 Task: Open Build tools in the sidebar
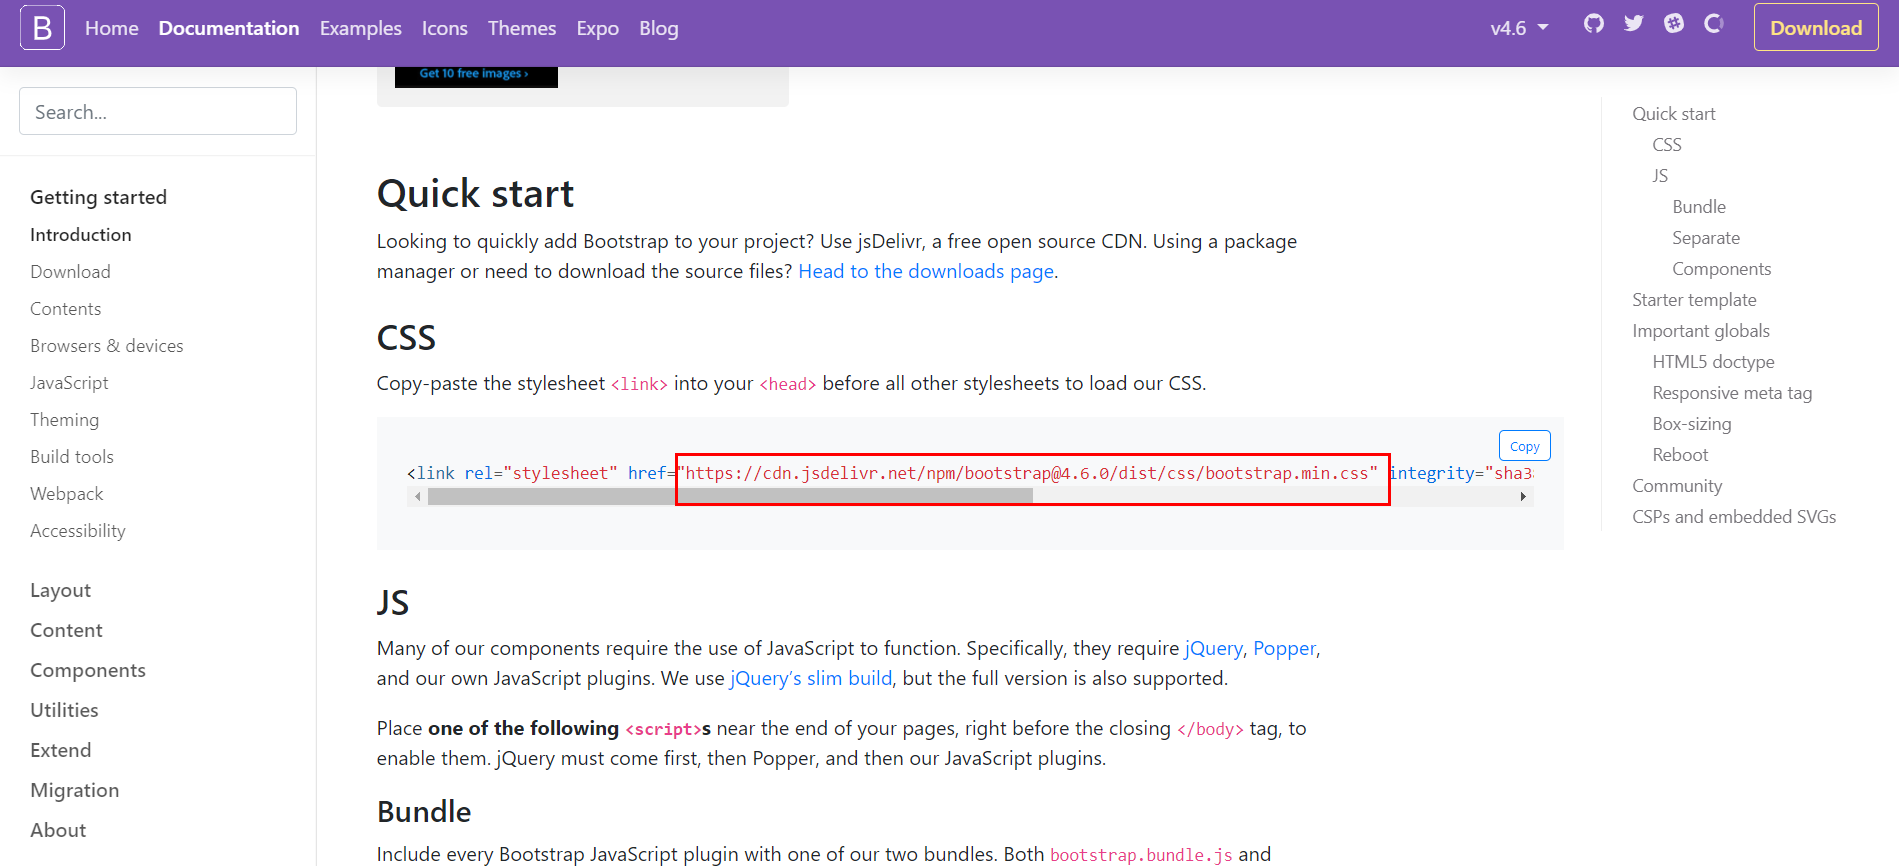coord(72,456)
